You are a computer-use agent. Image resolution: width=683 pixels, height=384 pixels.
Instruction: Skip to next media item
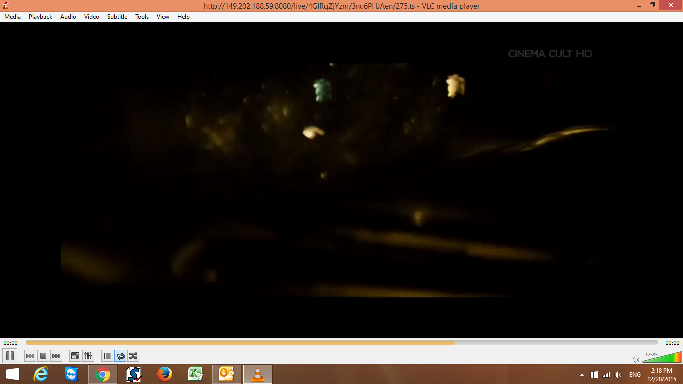[x=56, y=356]
